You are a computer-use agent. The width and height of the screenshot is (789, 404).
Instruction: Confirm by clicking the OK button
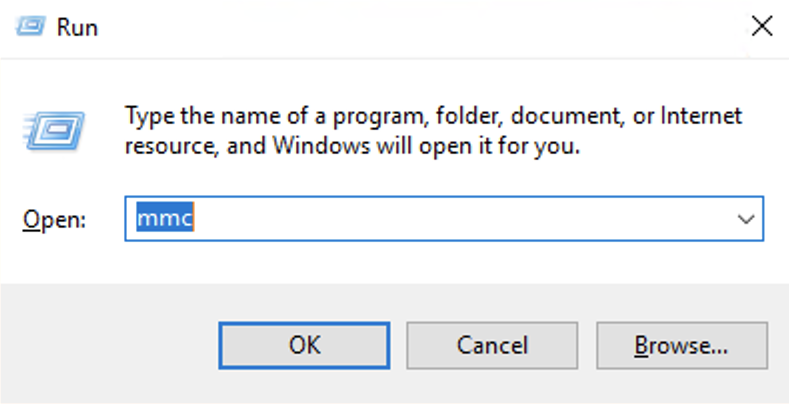click(x=304, y=345)
